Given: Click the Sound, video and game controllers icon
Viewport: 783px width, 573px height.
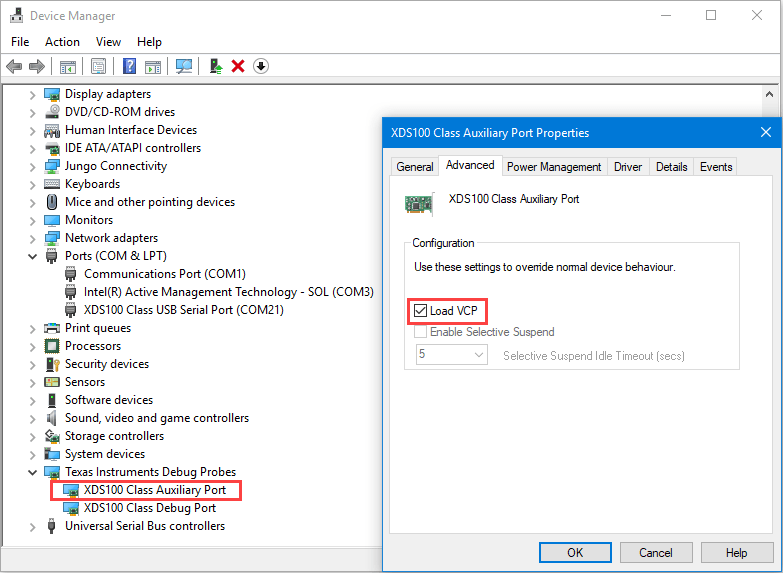Looking at the screenshot, I should [x=52, y=418].
